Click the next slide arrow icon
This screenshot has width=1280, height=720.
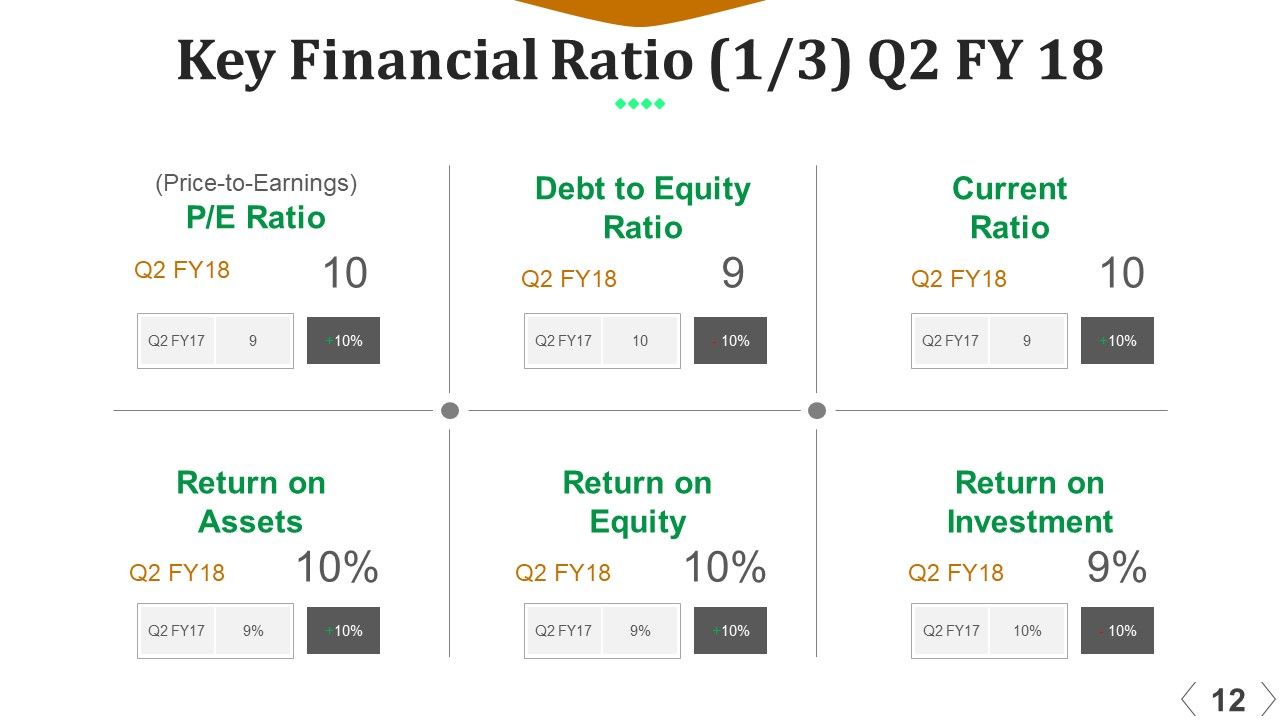coord(1267,699)
